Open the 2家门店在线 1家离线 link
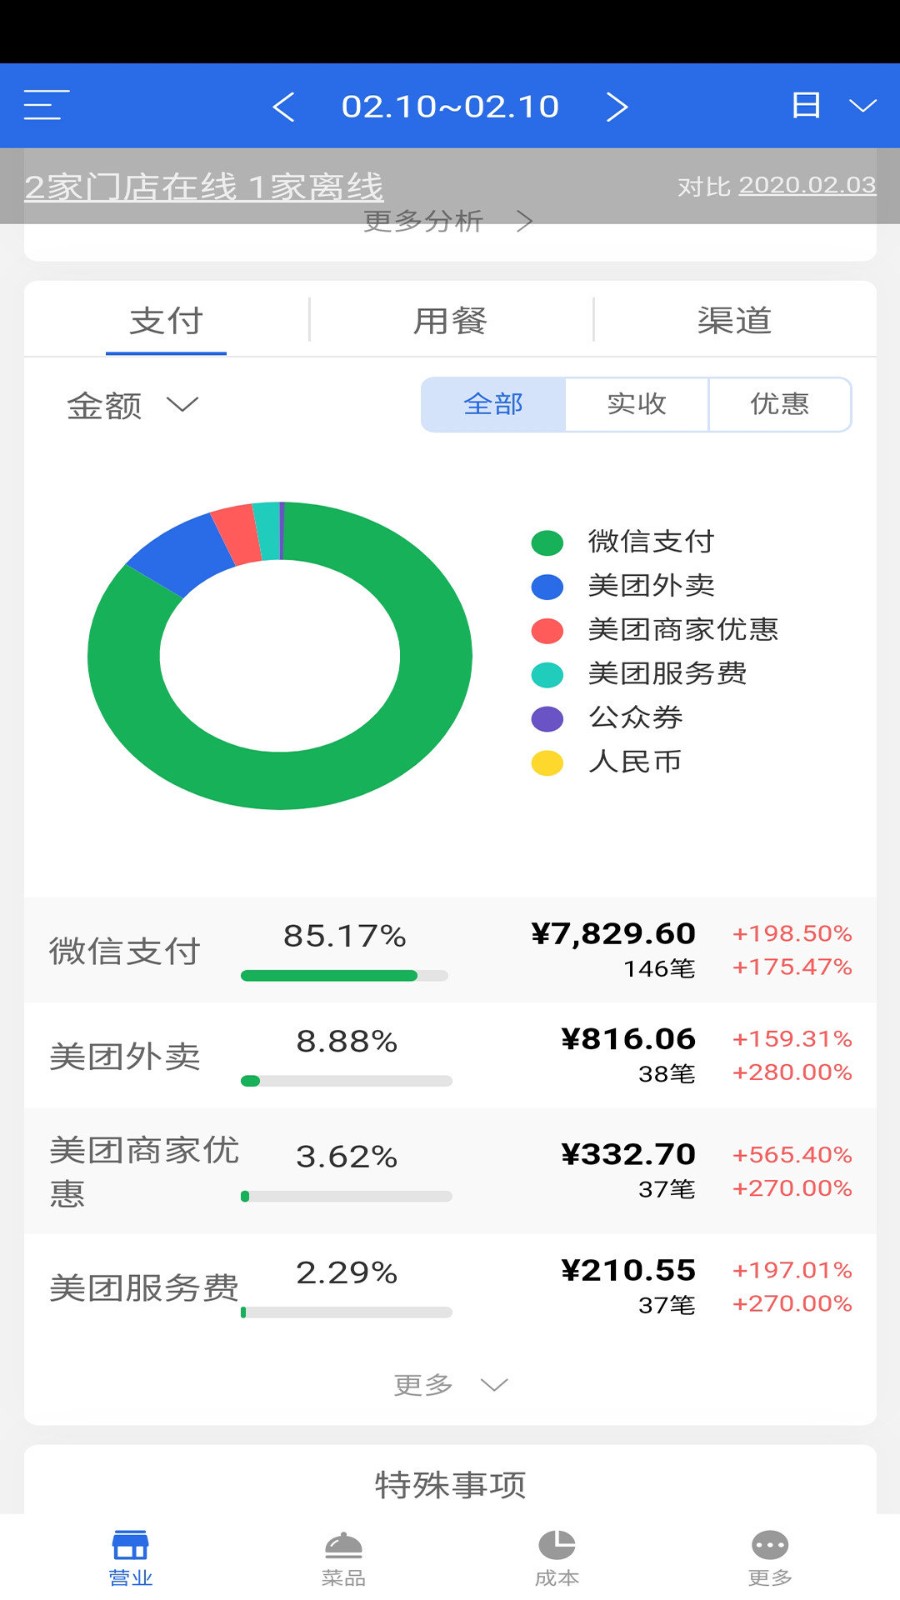This screenshot has height=1600, width=900. [204, 186]
